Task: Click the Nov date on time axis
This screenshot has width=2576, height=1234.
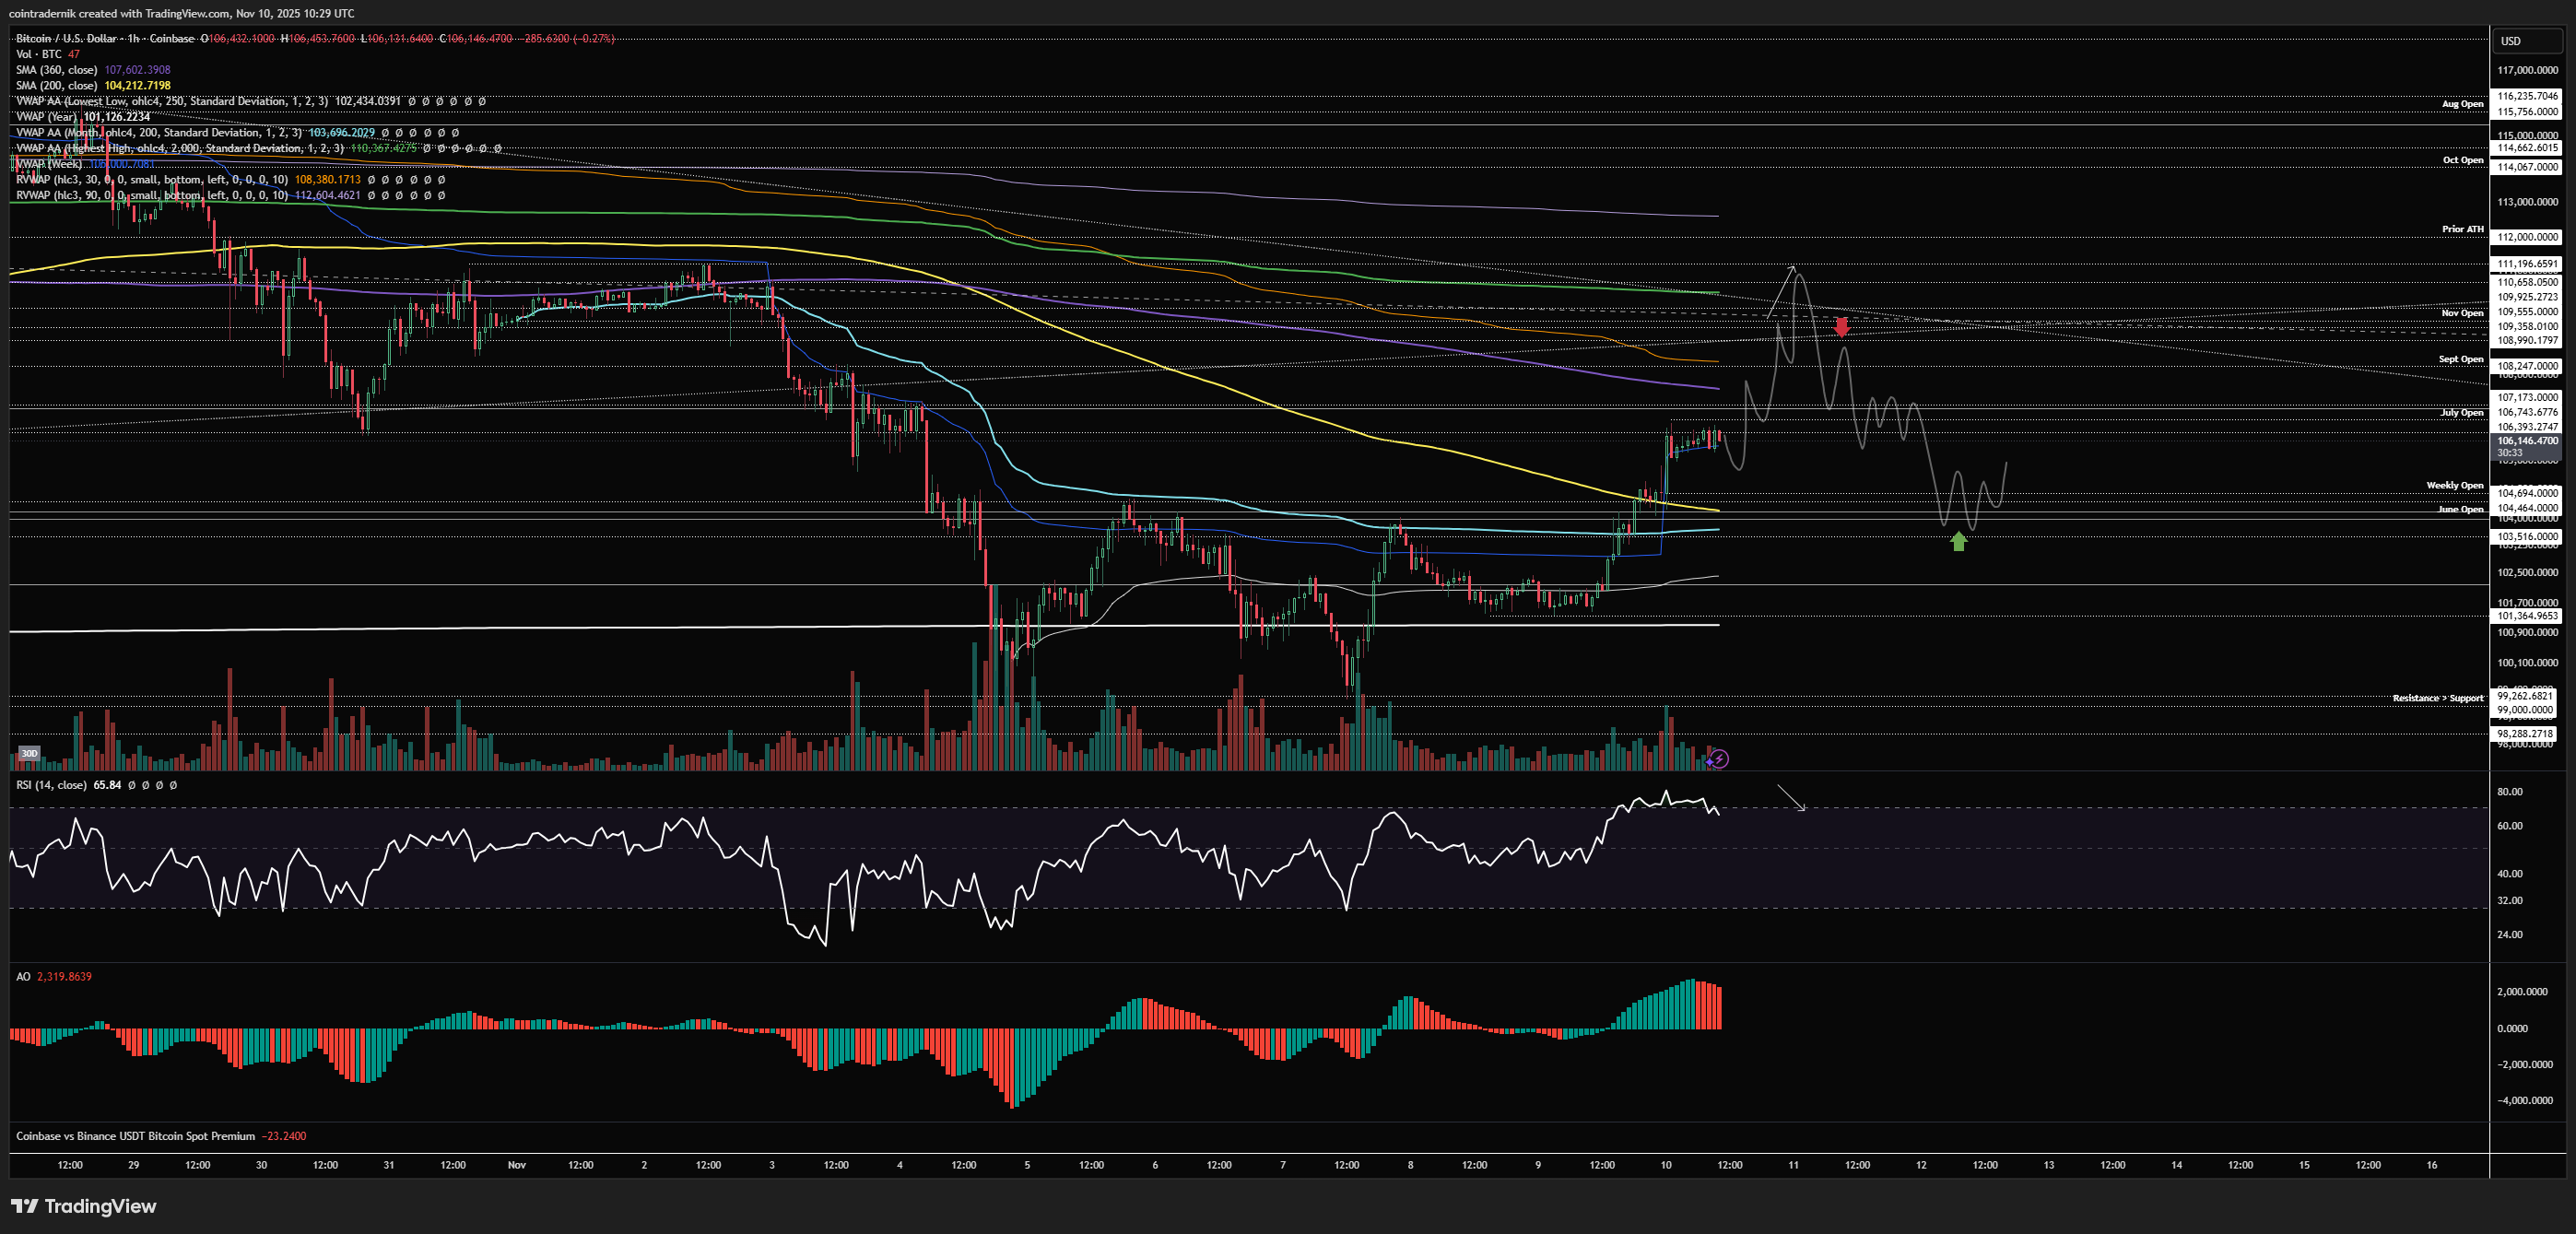Action: [x=516, y=1165]
